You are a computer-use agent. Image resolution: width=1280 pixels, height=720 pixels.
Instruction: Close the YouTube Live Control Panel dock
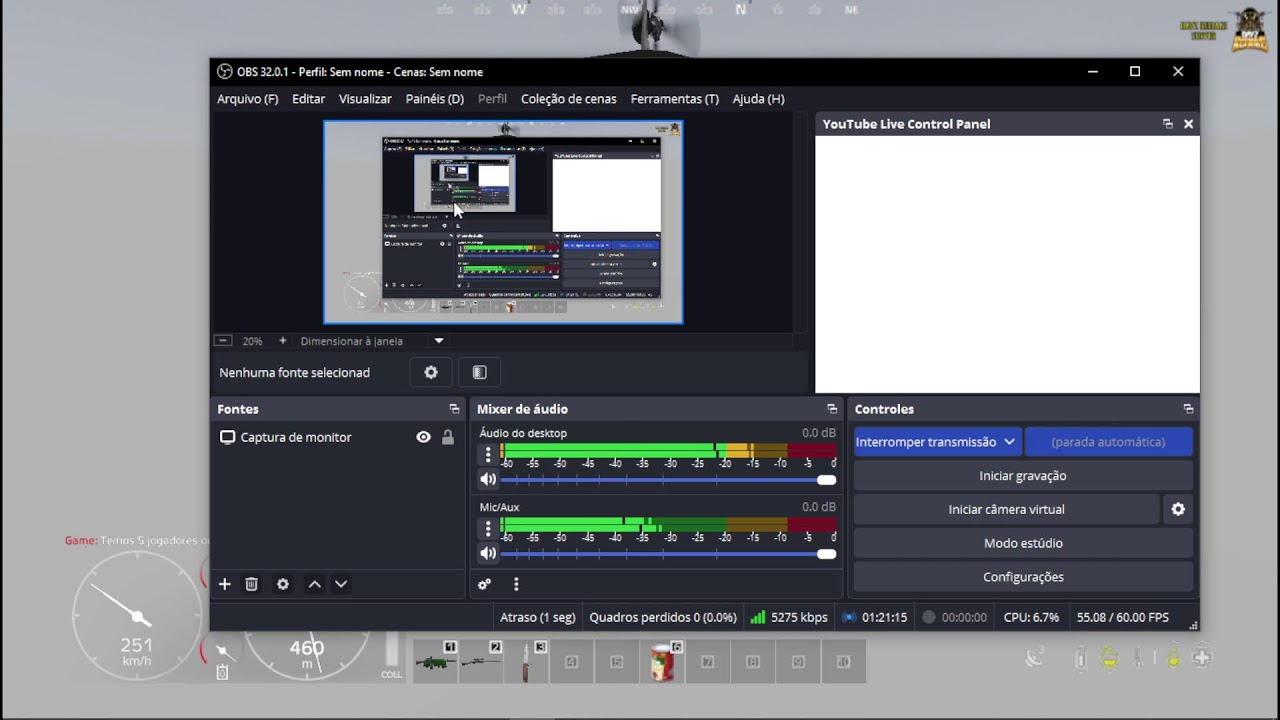[x=1188, y=124]
